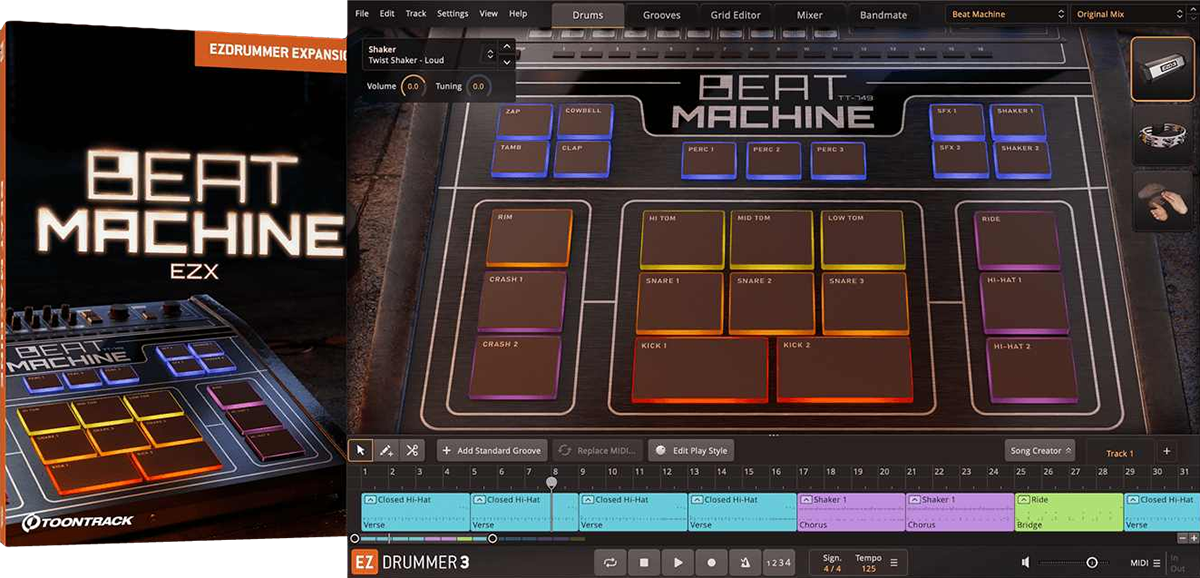Toggle the MIDI In/Out indicator
Viewport: 1200px width, 578px height.
[x=1177, y=563]
